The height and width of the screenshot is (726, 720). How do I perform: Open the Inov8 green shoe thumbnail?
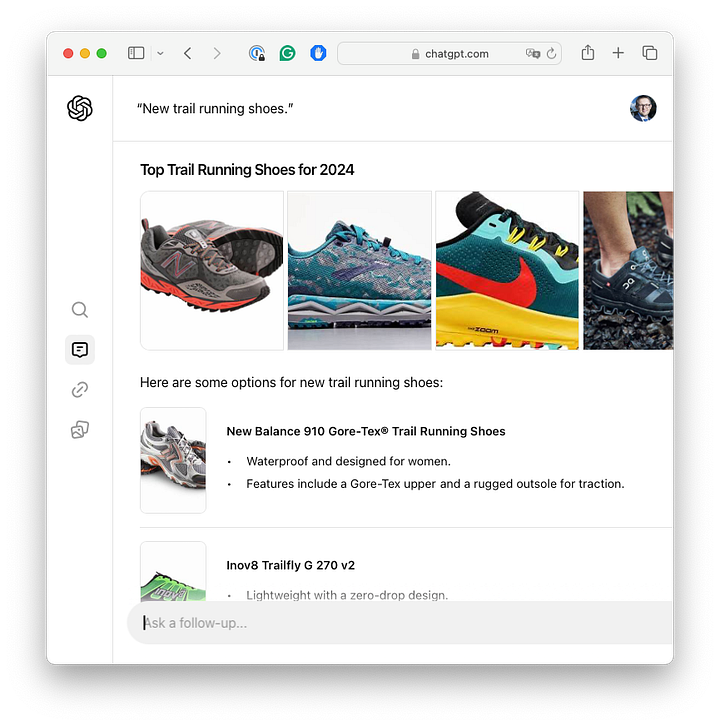(173, 571)
